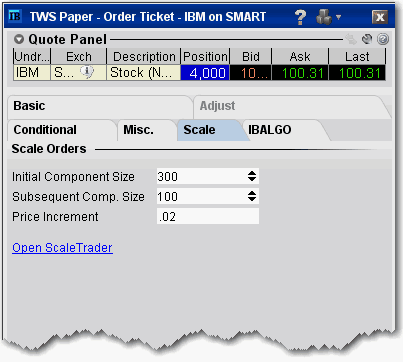Click the Stock (N... description cell
This screenshot has width=403, height=362.
click(144, 72)
